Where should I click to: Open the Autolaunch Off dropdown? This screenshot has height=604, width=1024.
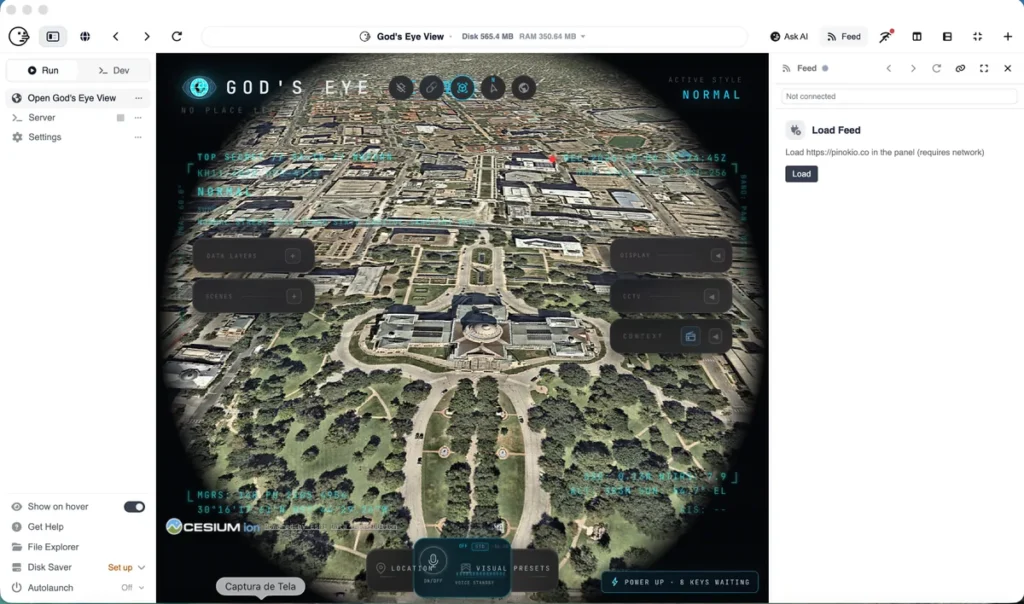pos(133,588)
